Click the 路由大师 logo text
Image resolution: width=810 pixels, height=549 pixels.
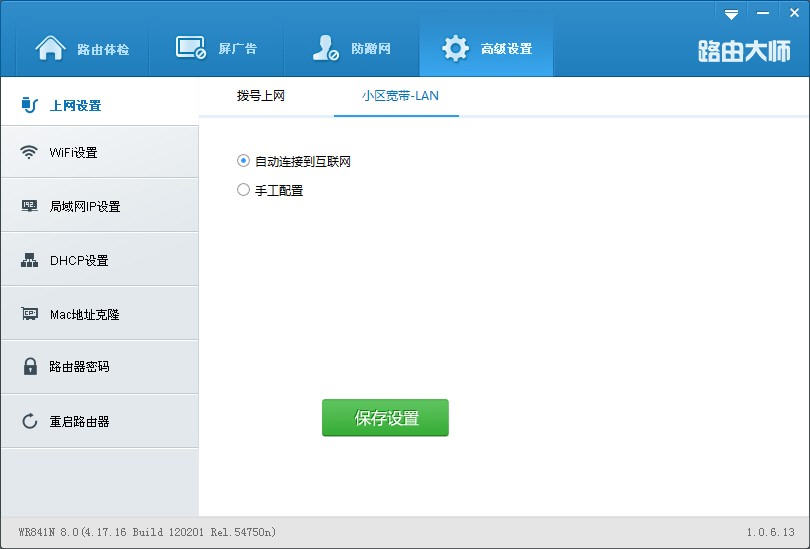744,51
